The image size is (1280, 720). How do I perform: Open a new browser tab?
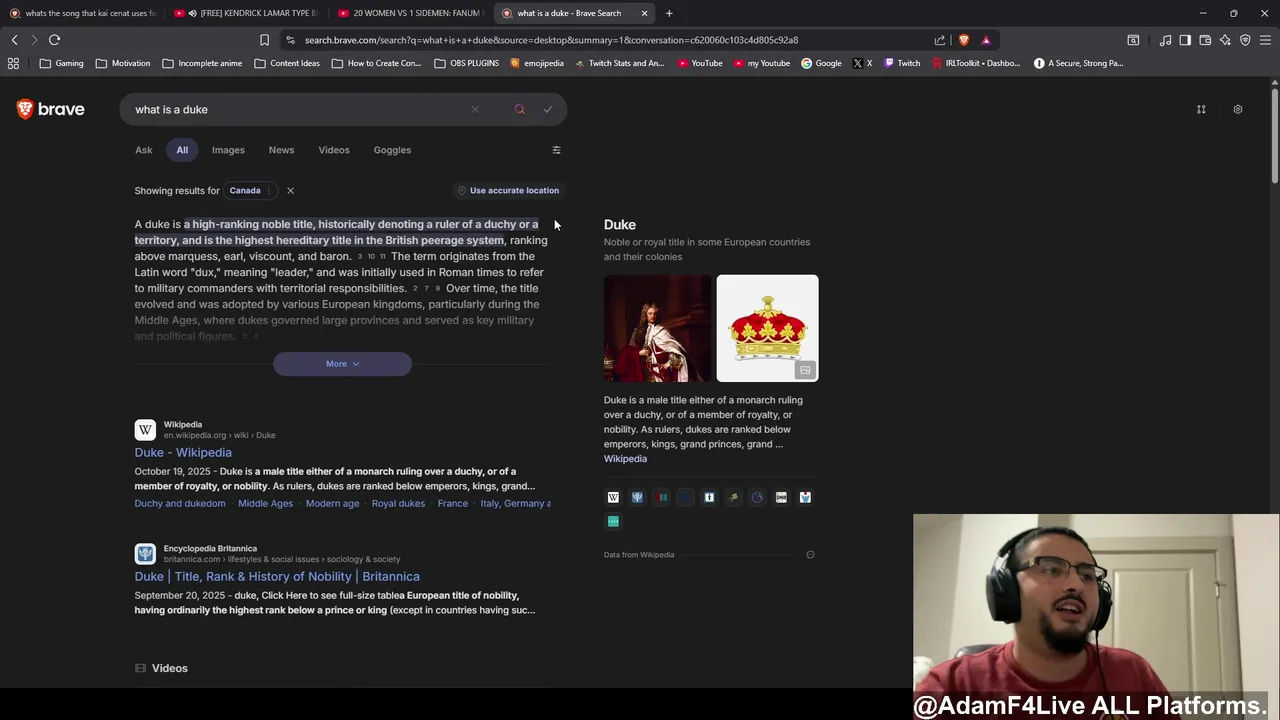669,13
